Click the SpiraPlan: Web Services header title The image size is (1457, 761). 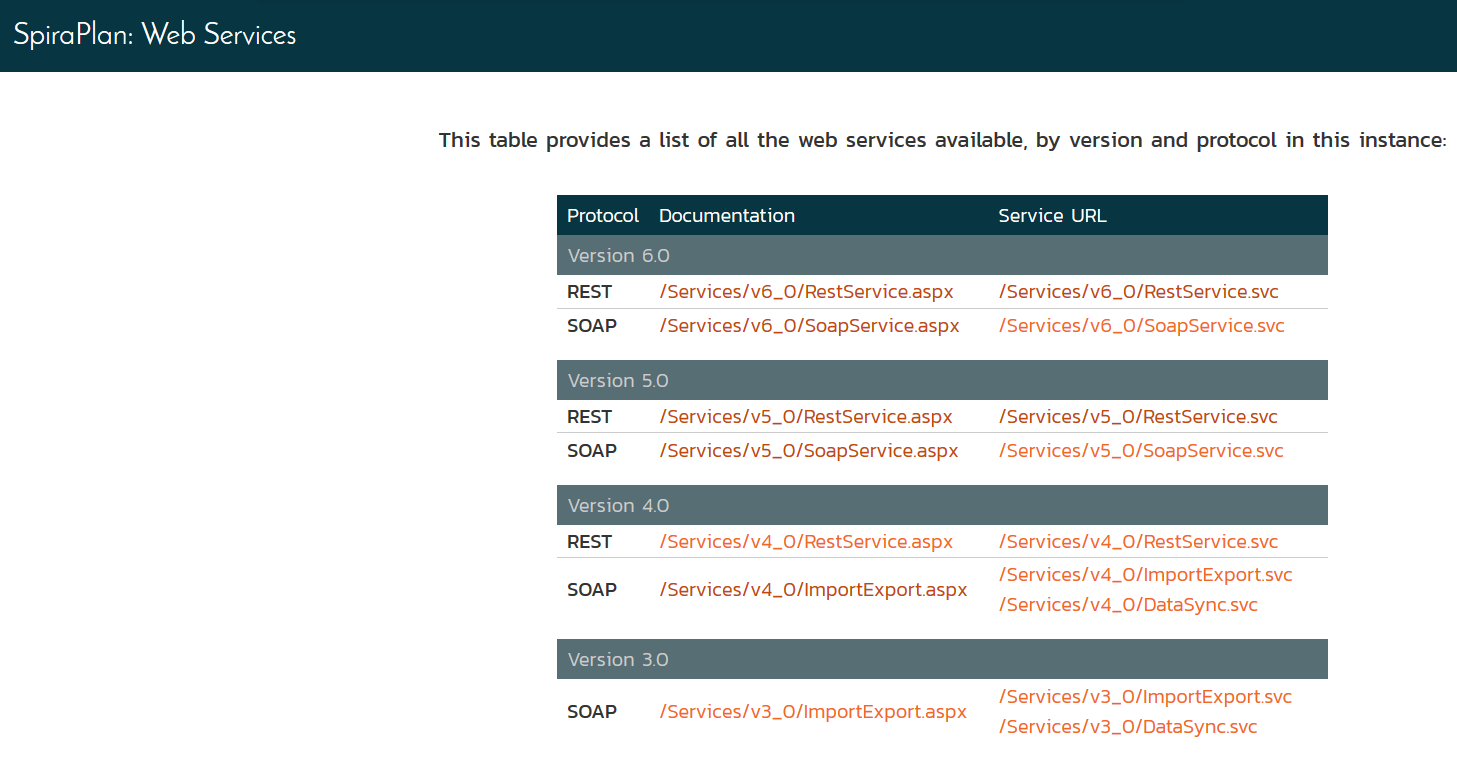[155, 35]
